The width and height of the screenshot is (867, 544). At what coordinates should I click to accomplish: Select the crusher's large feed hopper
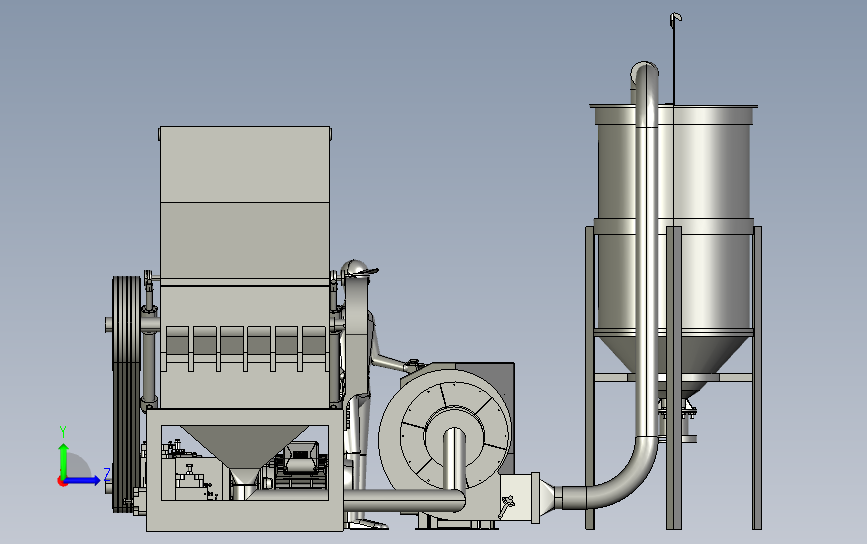pyautogui.click(x=245, y=205)
